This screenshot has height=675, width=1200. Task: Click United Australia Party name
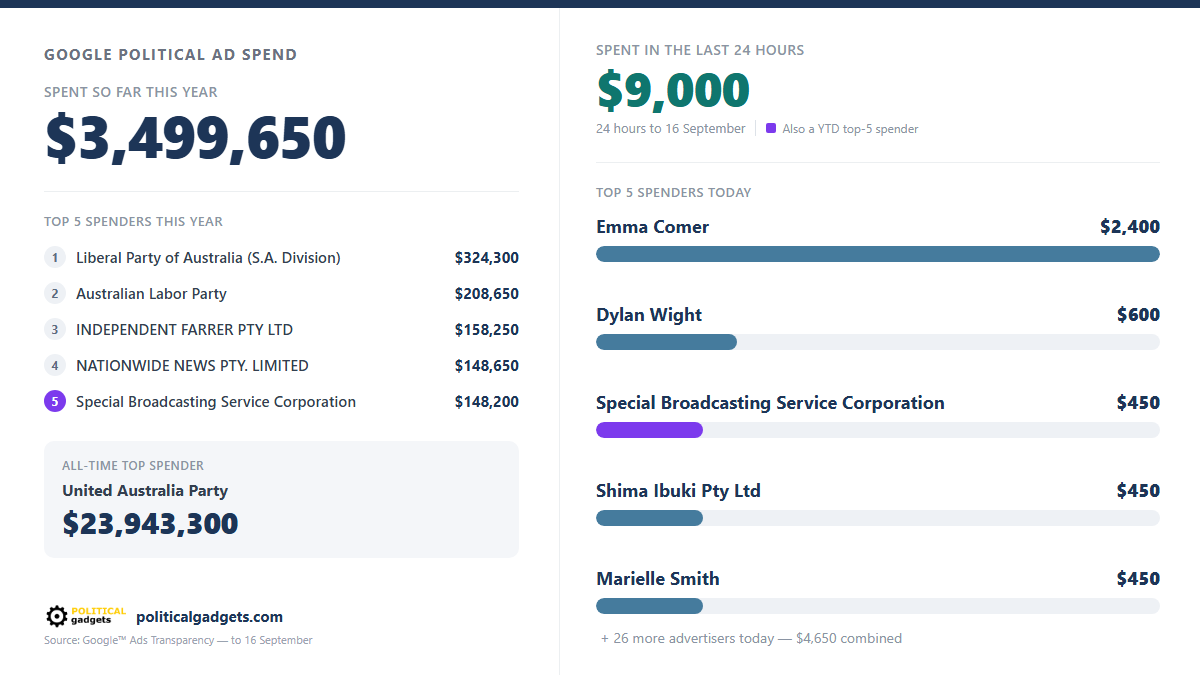coord(145,491)
